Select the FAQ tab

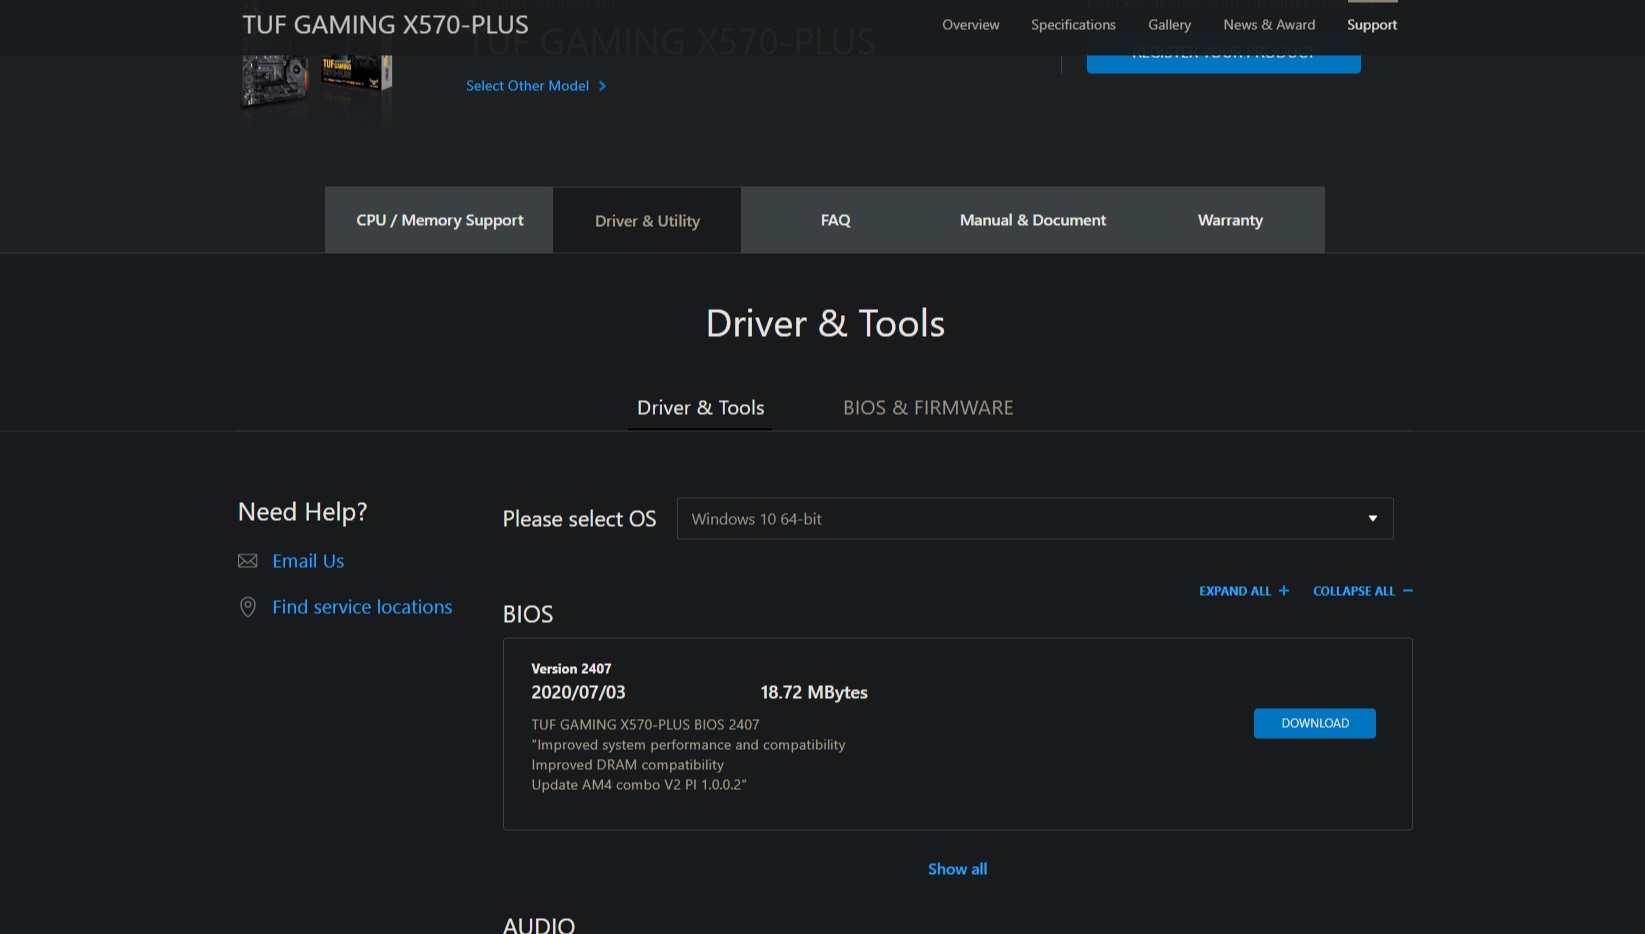pos(835,220)
